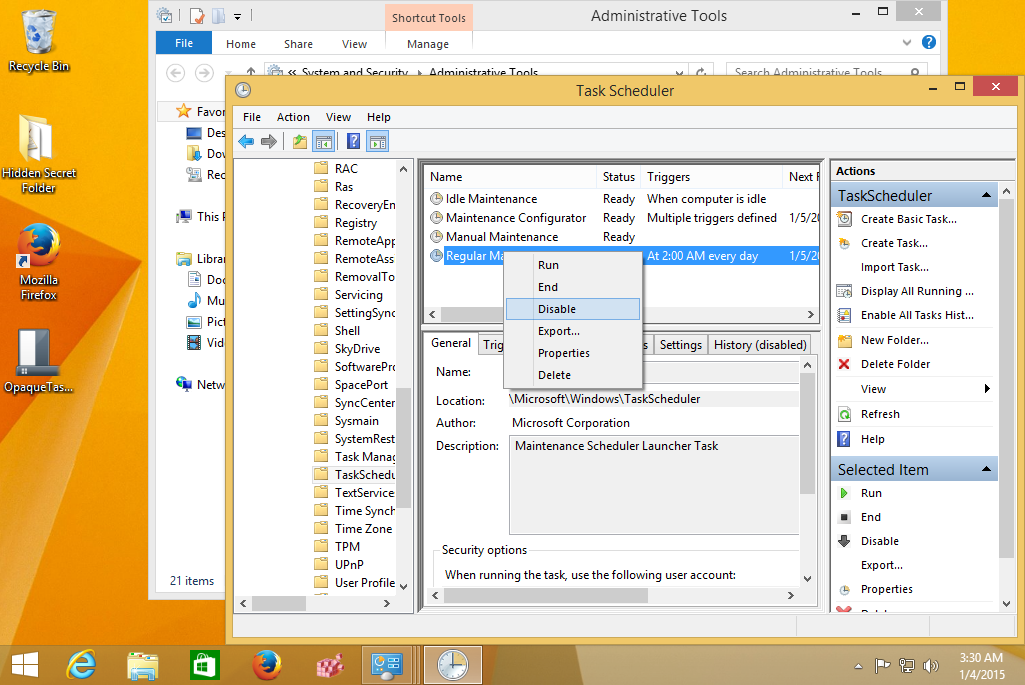Toggle the Show/Hide Action Pane toolbar icon
Screen dimensions: 1025x685
pyautogui.click(x=378, y=141)
